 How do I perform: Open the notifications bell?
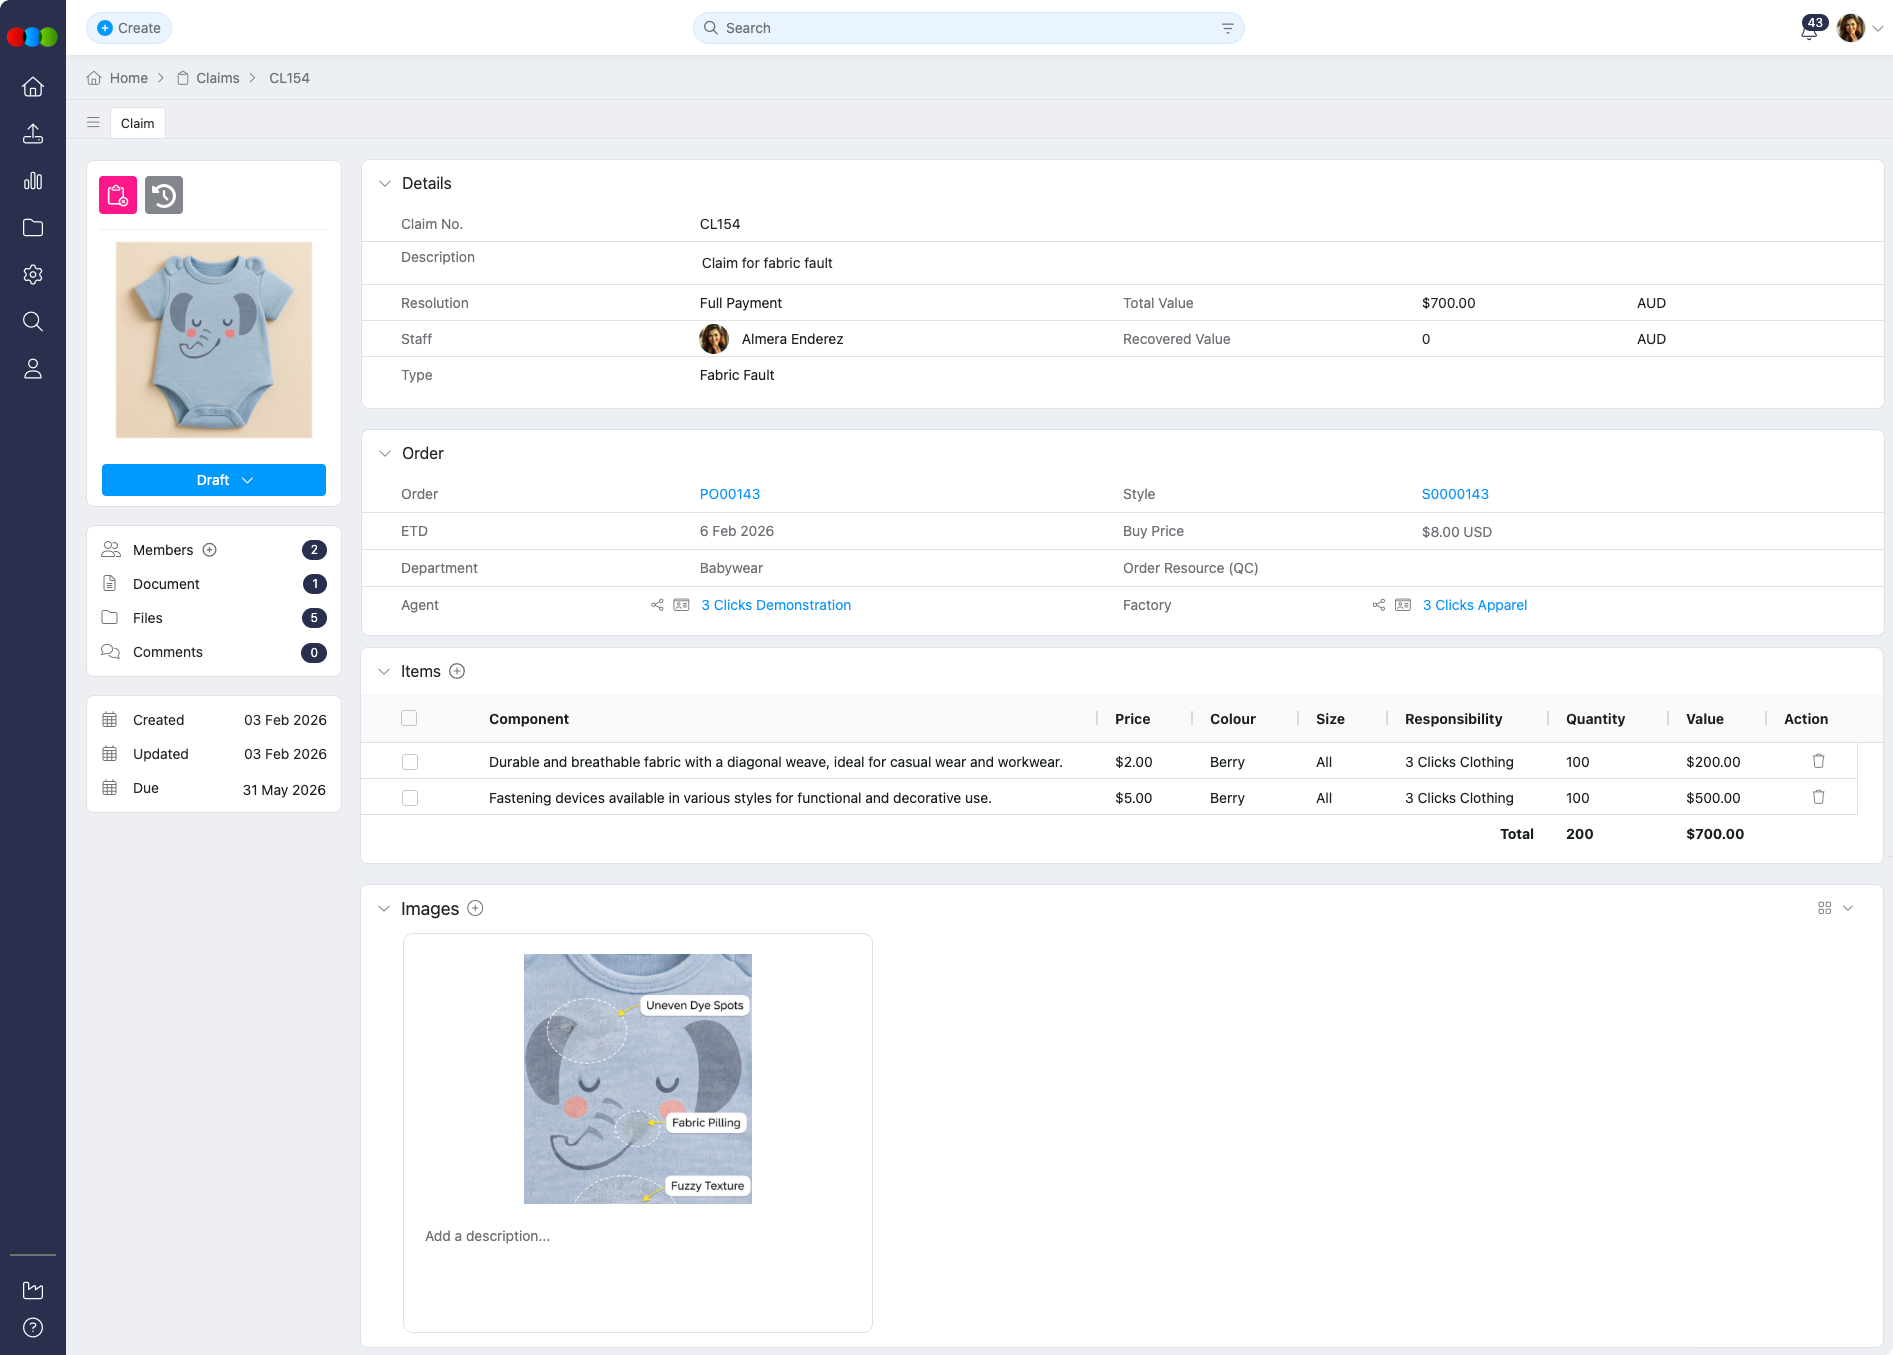coord(1808,31)
